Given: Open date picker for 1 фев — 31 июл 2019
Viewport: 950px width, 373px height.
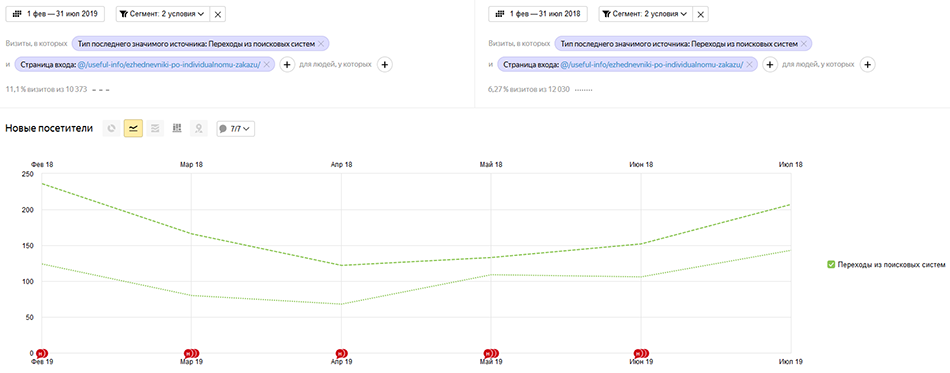Looking at the screenshot, I should [55, 13].
